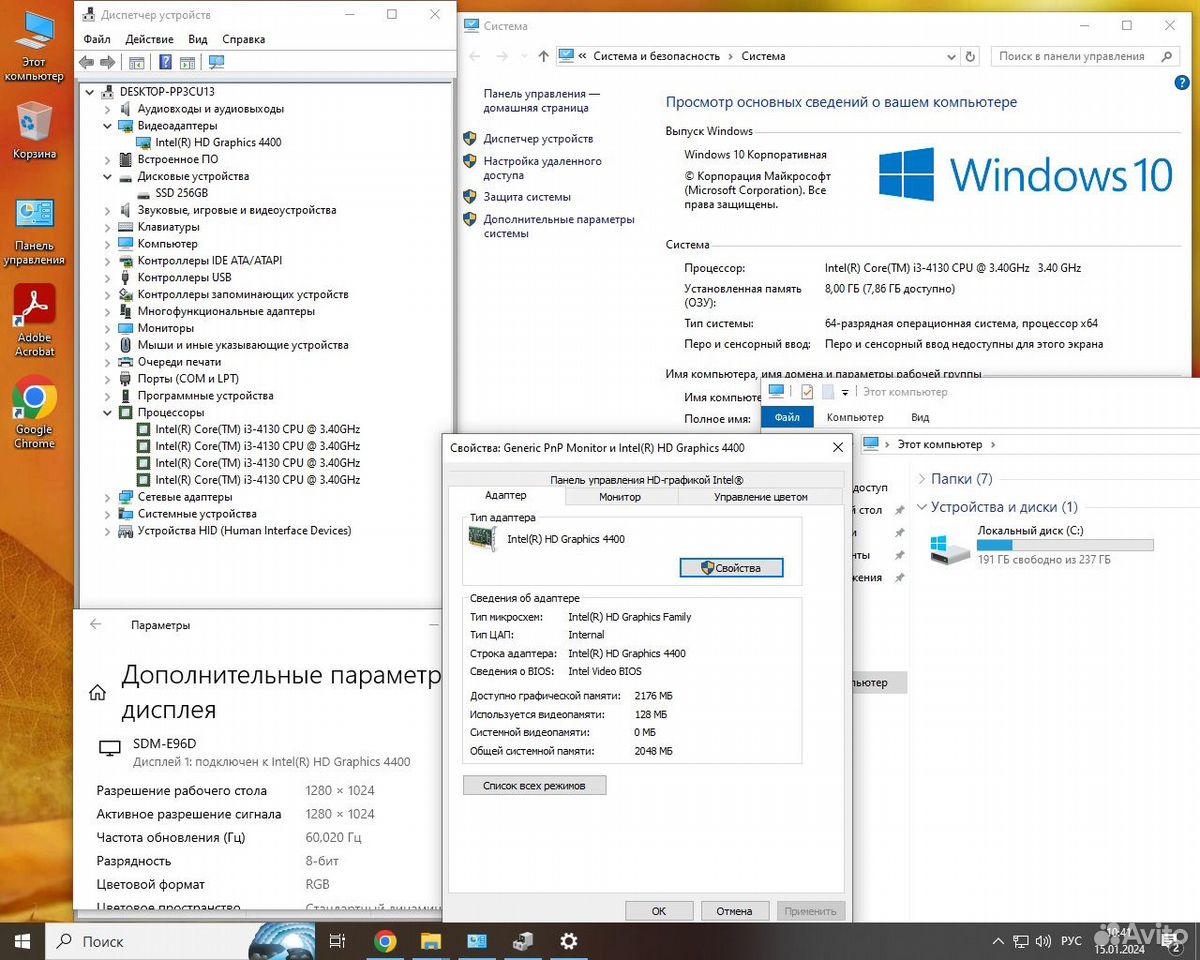1200x960 pixels.
Task: Open Дополнительные параметры системы link
Action: coord(559,226)
